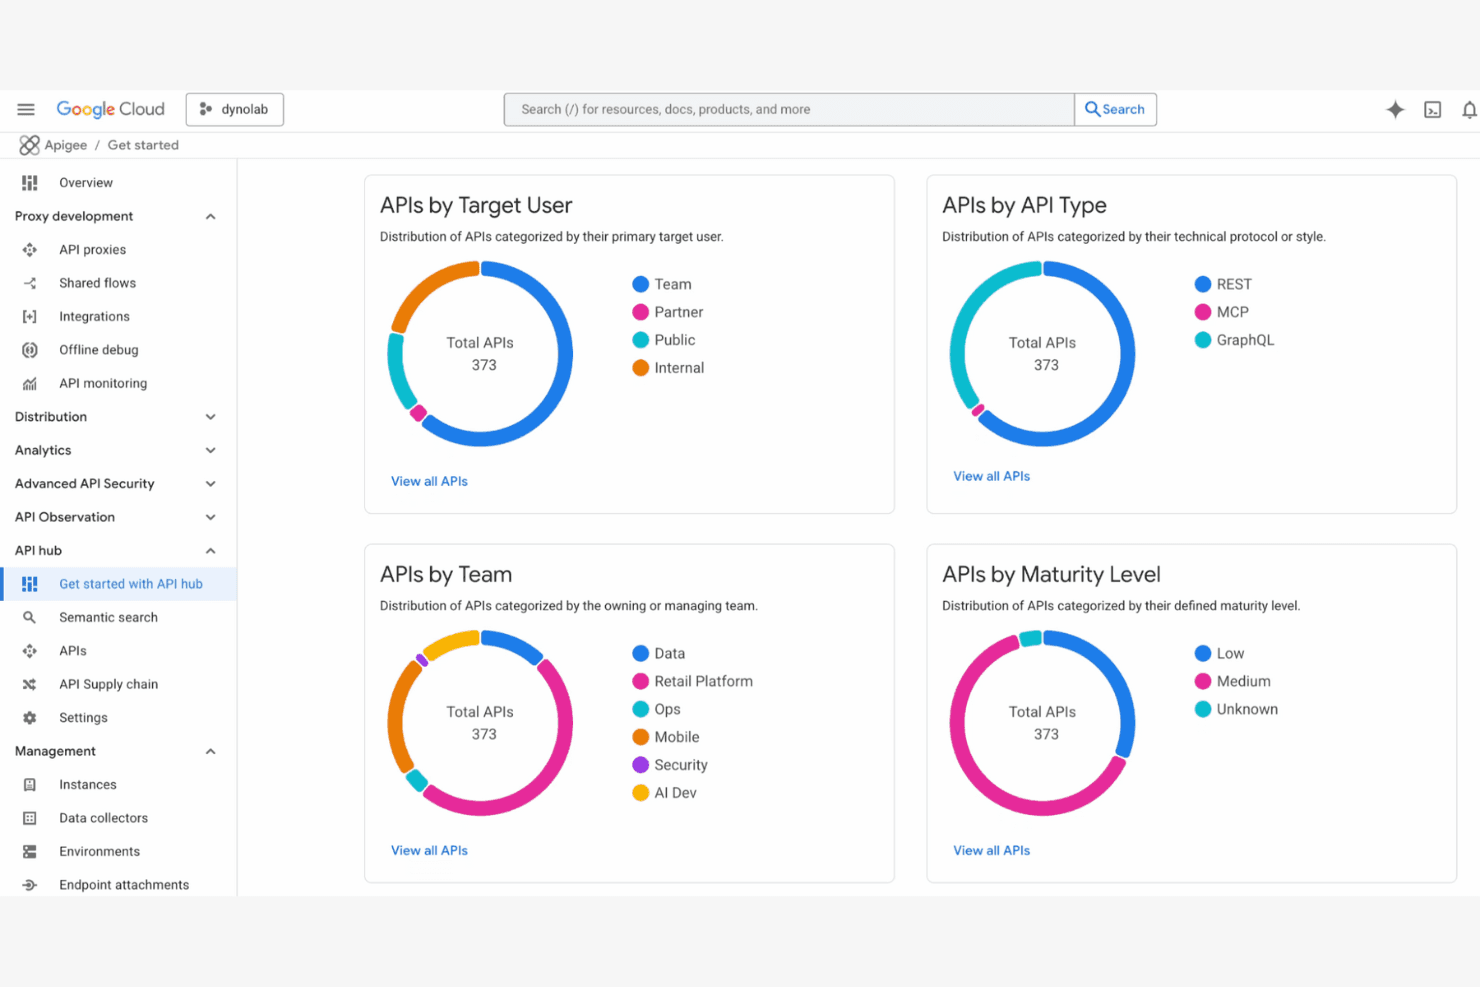Click the Semantic search magnifier icon
The height and width of the screenshot is (987, 1480).
click(x=30, y=617)
